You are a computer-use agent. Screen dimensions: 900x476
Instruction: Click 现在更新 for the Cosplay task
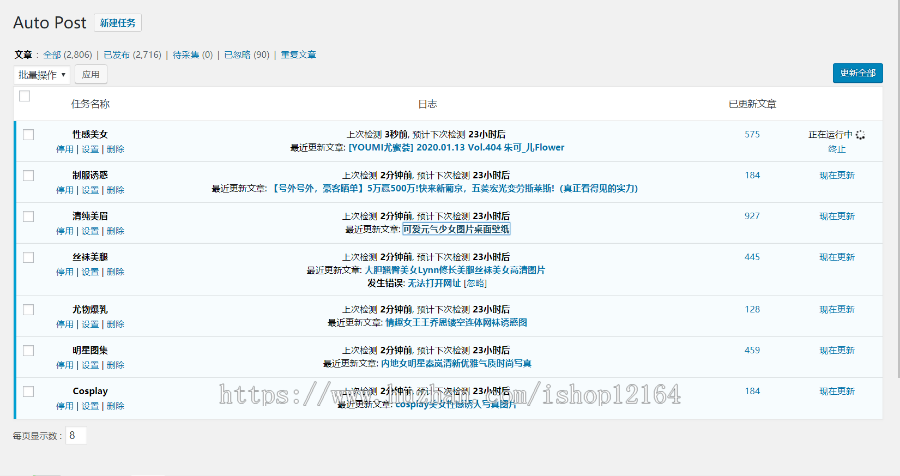tap(837, 391)
